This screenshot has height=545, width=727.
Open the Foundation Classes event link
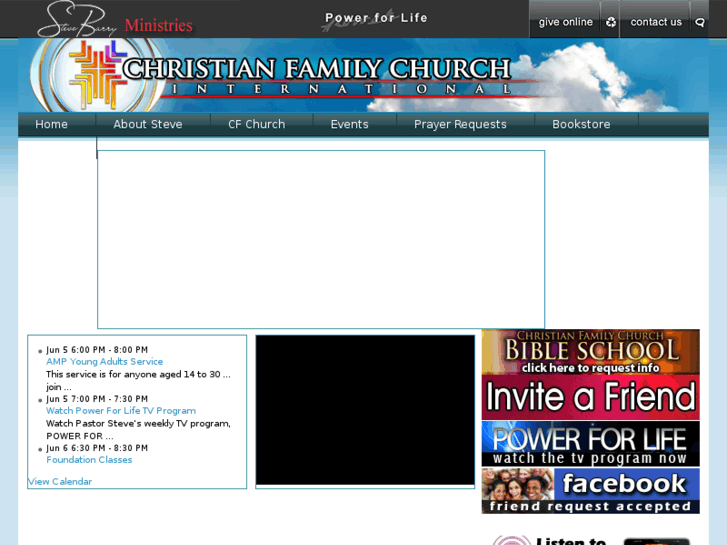click(89, 460)
